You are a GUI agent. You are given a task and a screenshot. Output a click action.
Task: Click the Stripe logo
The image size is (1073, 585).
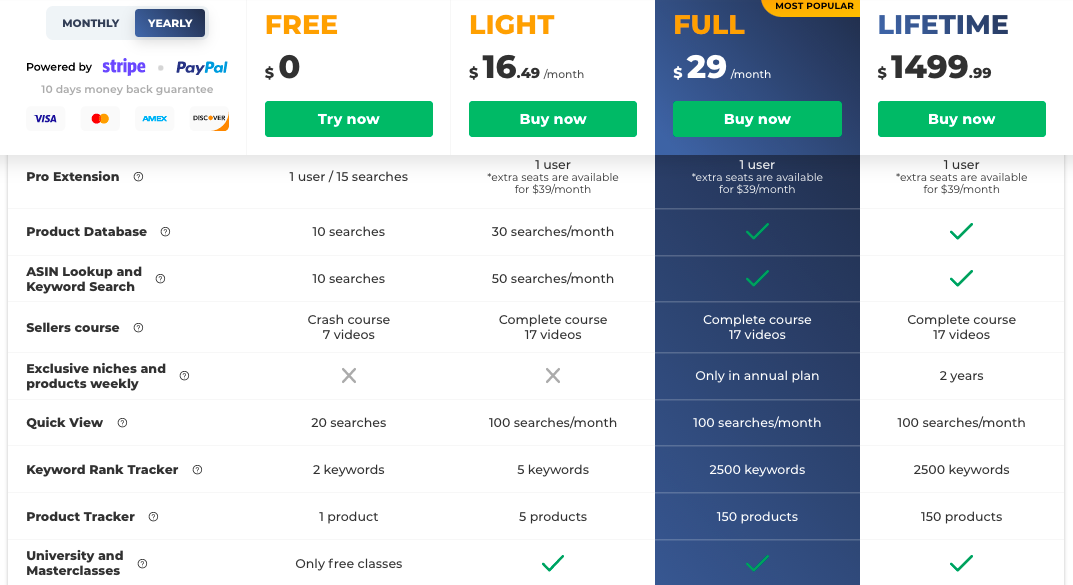pos(124,67)
